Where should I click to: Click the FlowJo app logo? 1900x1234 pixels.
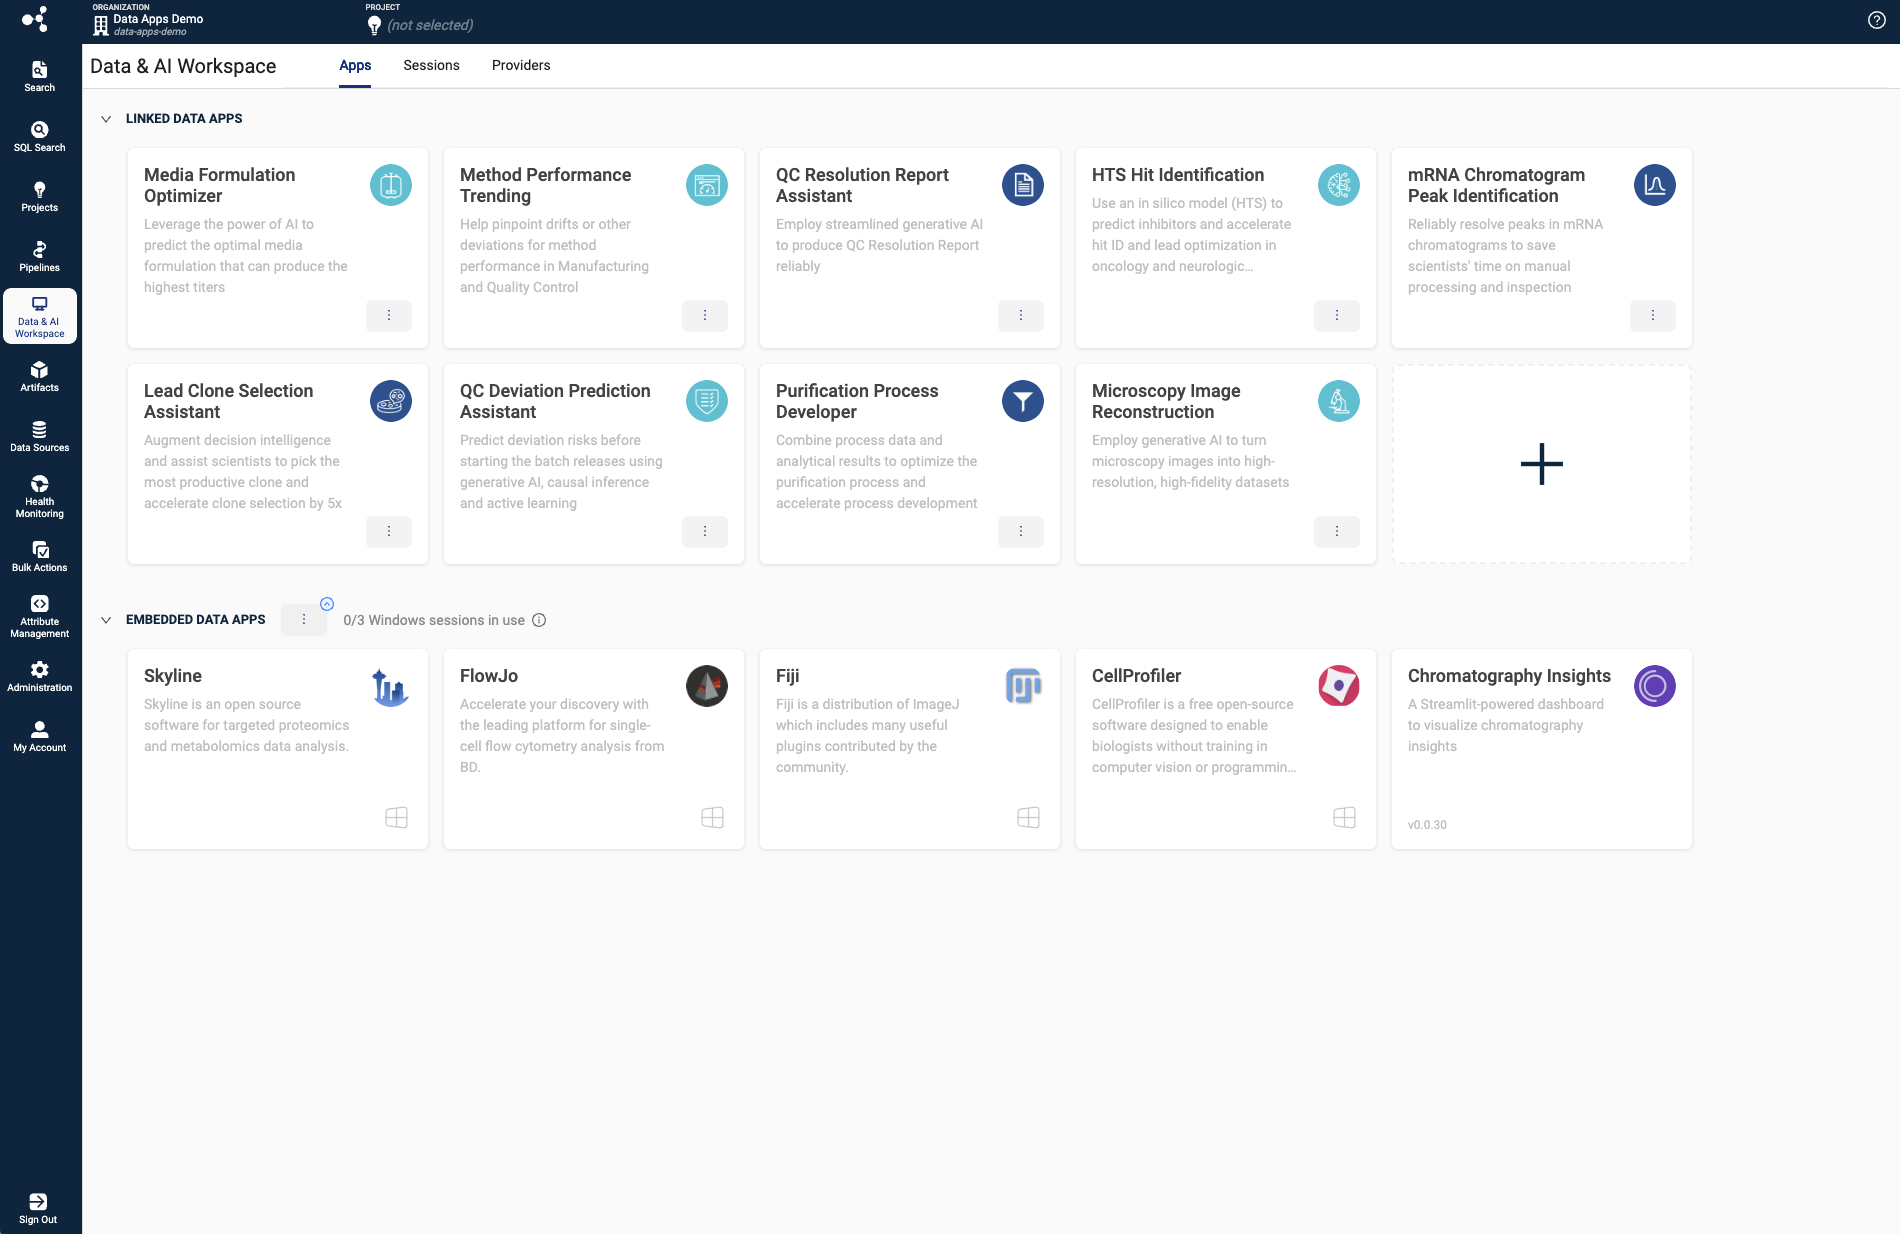click(707, 686)
